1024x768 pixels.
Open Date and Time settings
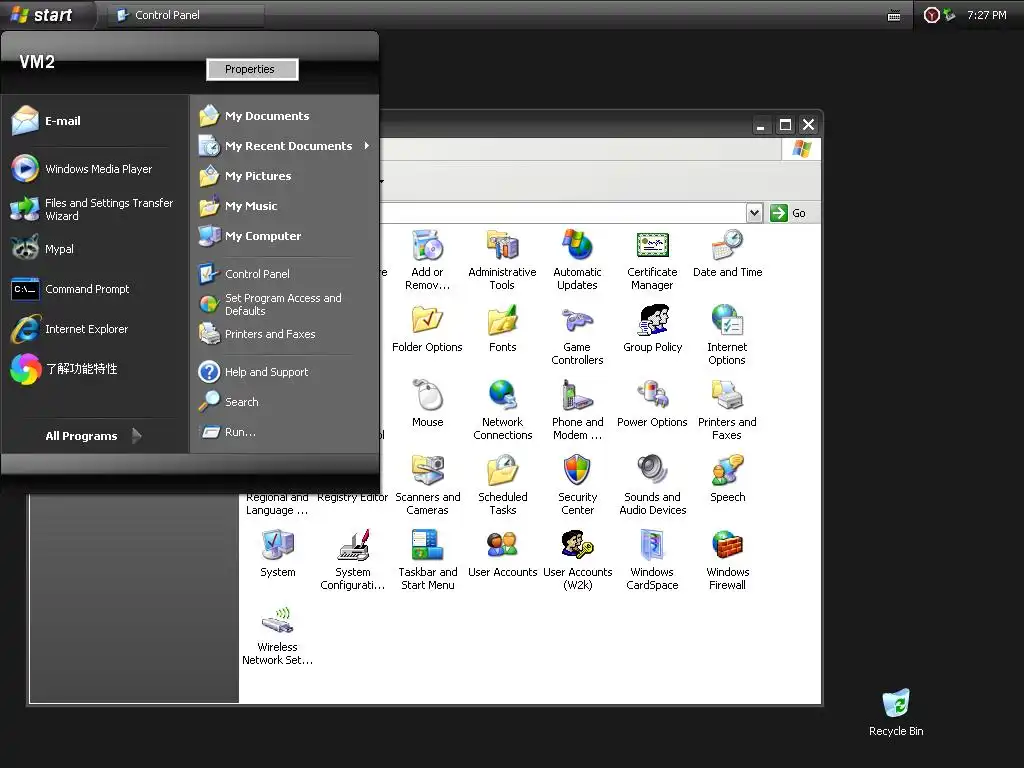click(727, 253)
